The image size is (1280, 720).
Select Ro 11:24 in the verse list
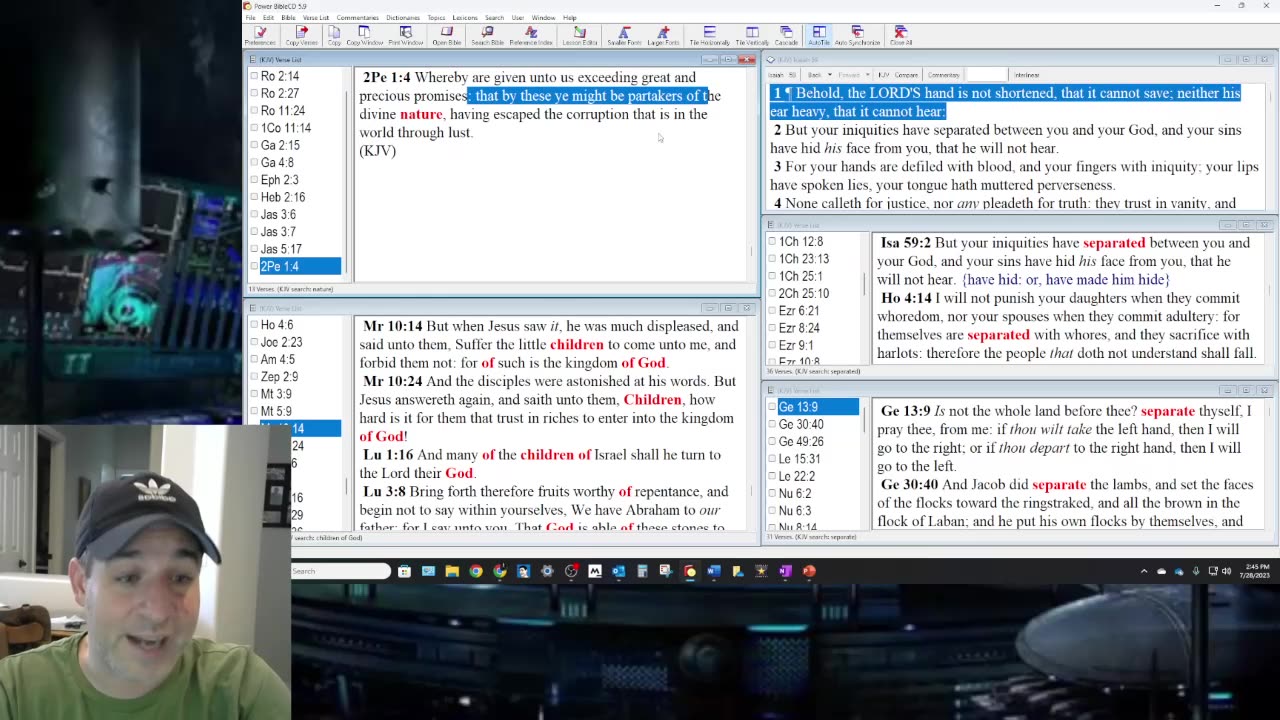pyautogui.click(x=282, y=111)
